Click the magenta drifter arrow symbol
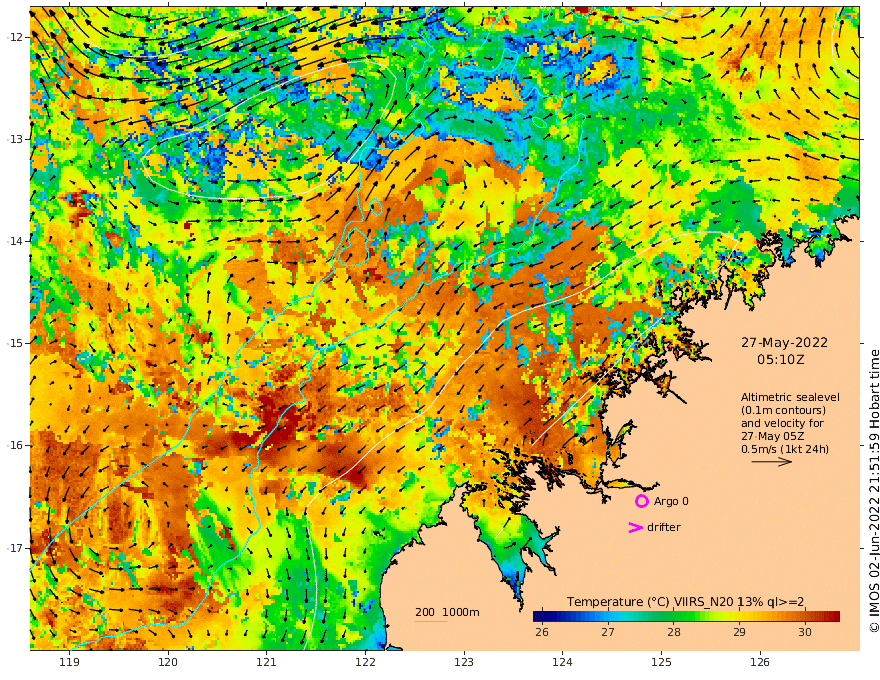The image size is (880, 680). (x=635, y=527)
